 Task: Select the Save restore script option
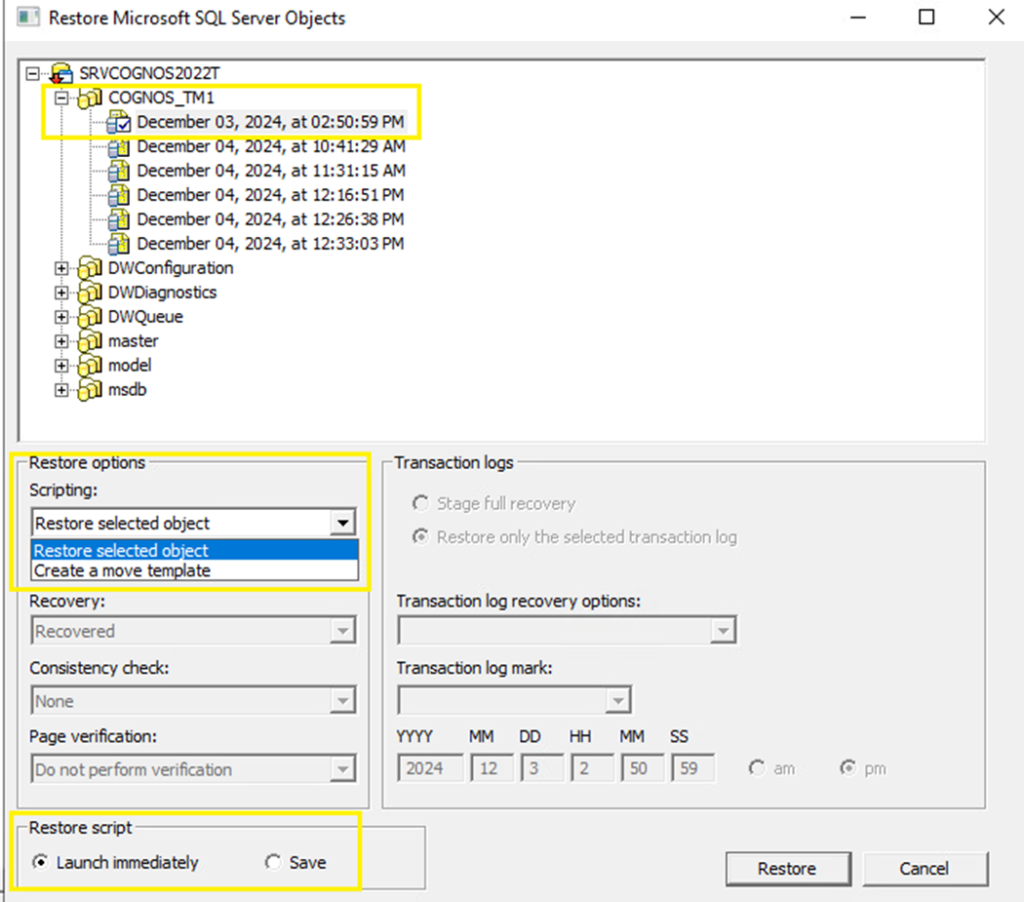272,862
